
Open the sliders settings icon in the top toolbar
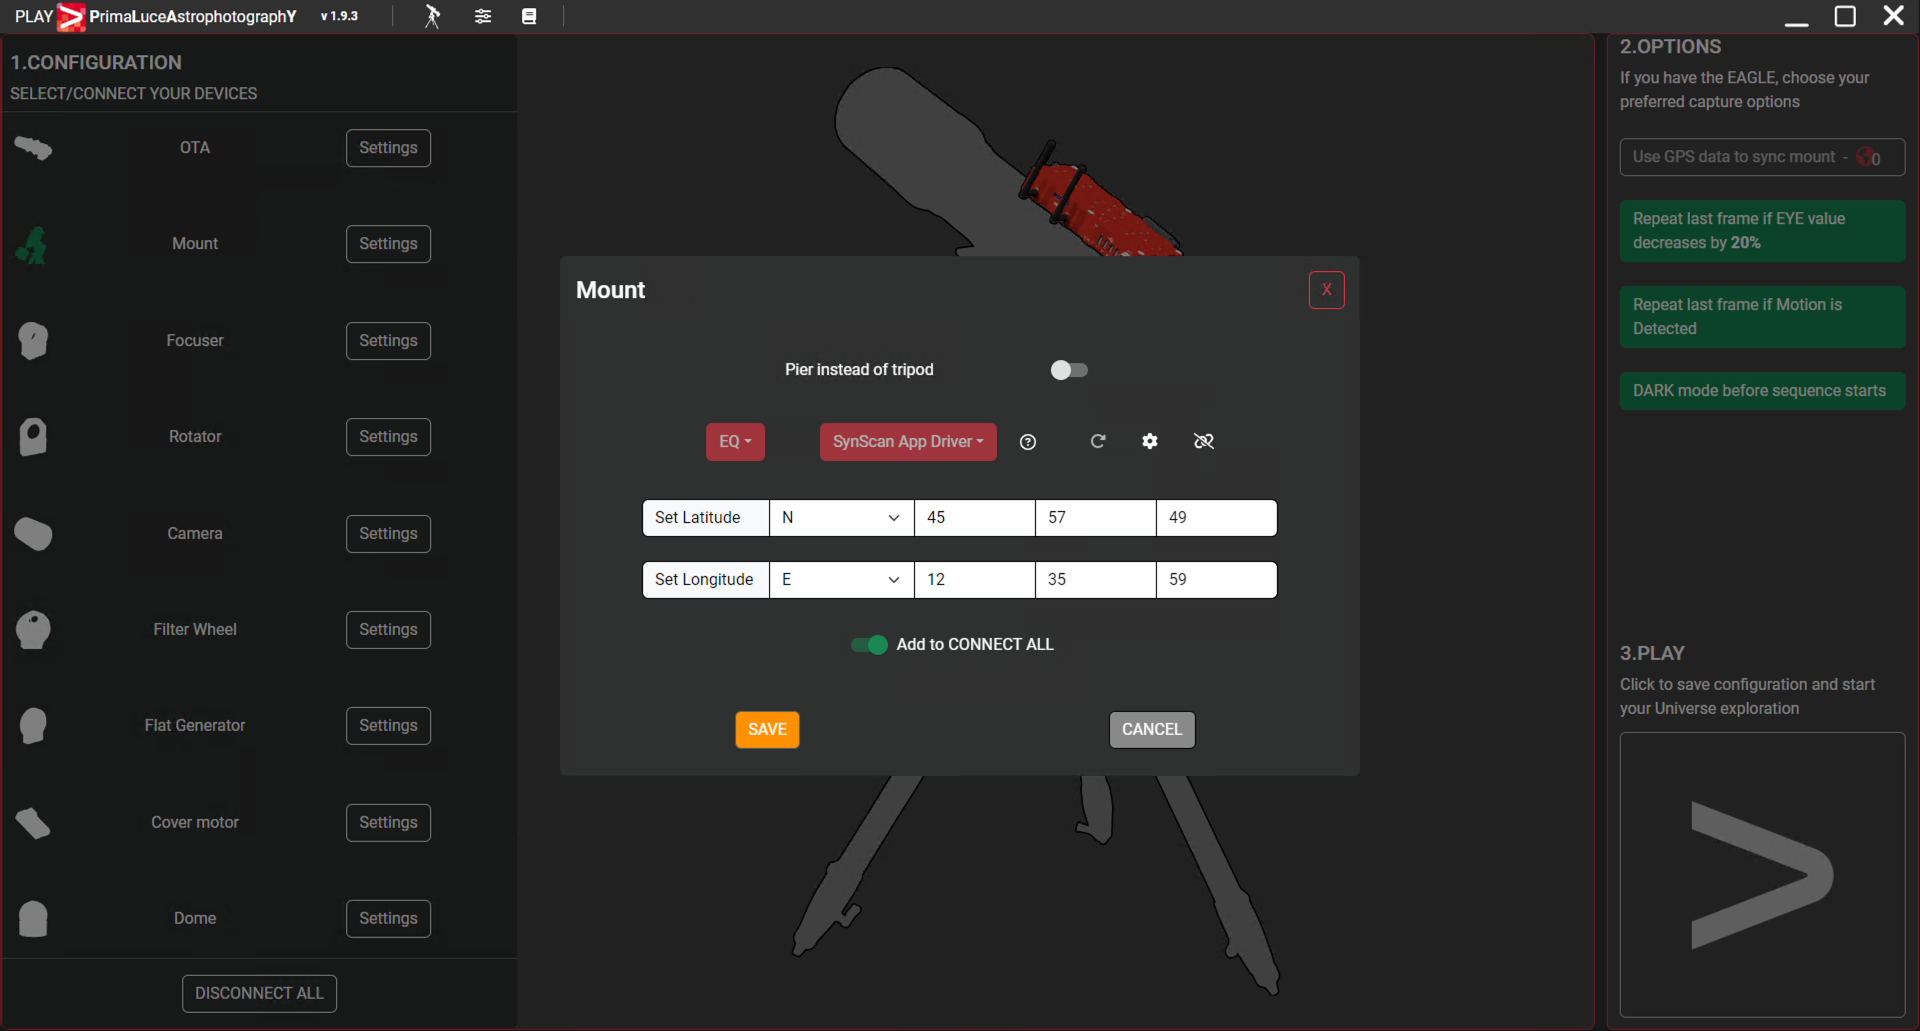pos(483,16)
